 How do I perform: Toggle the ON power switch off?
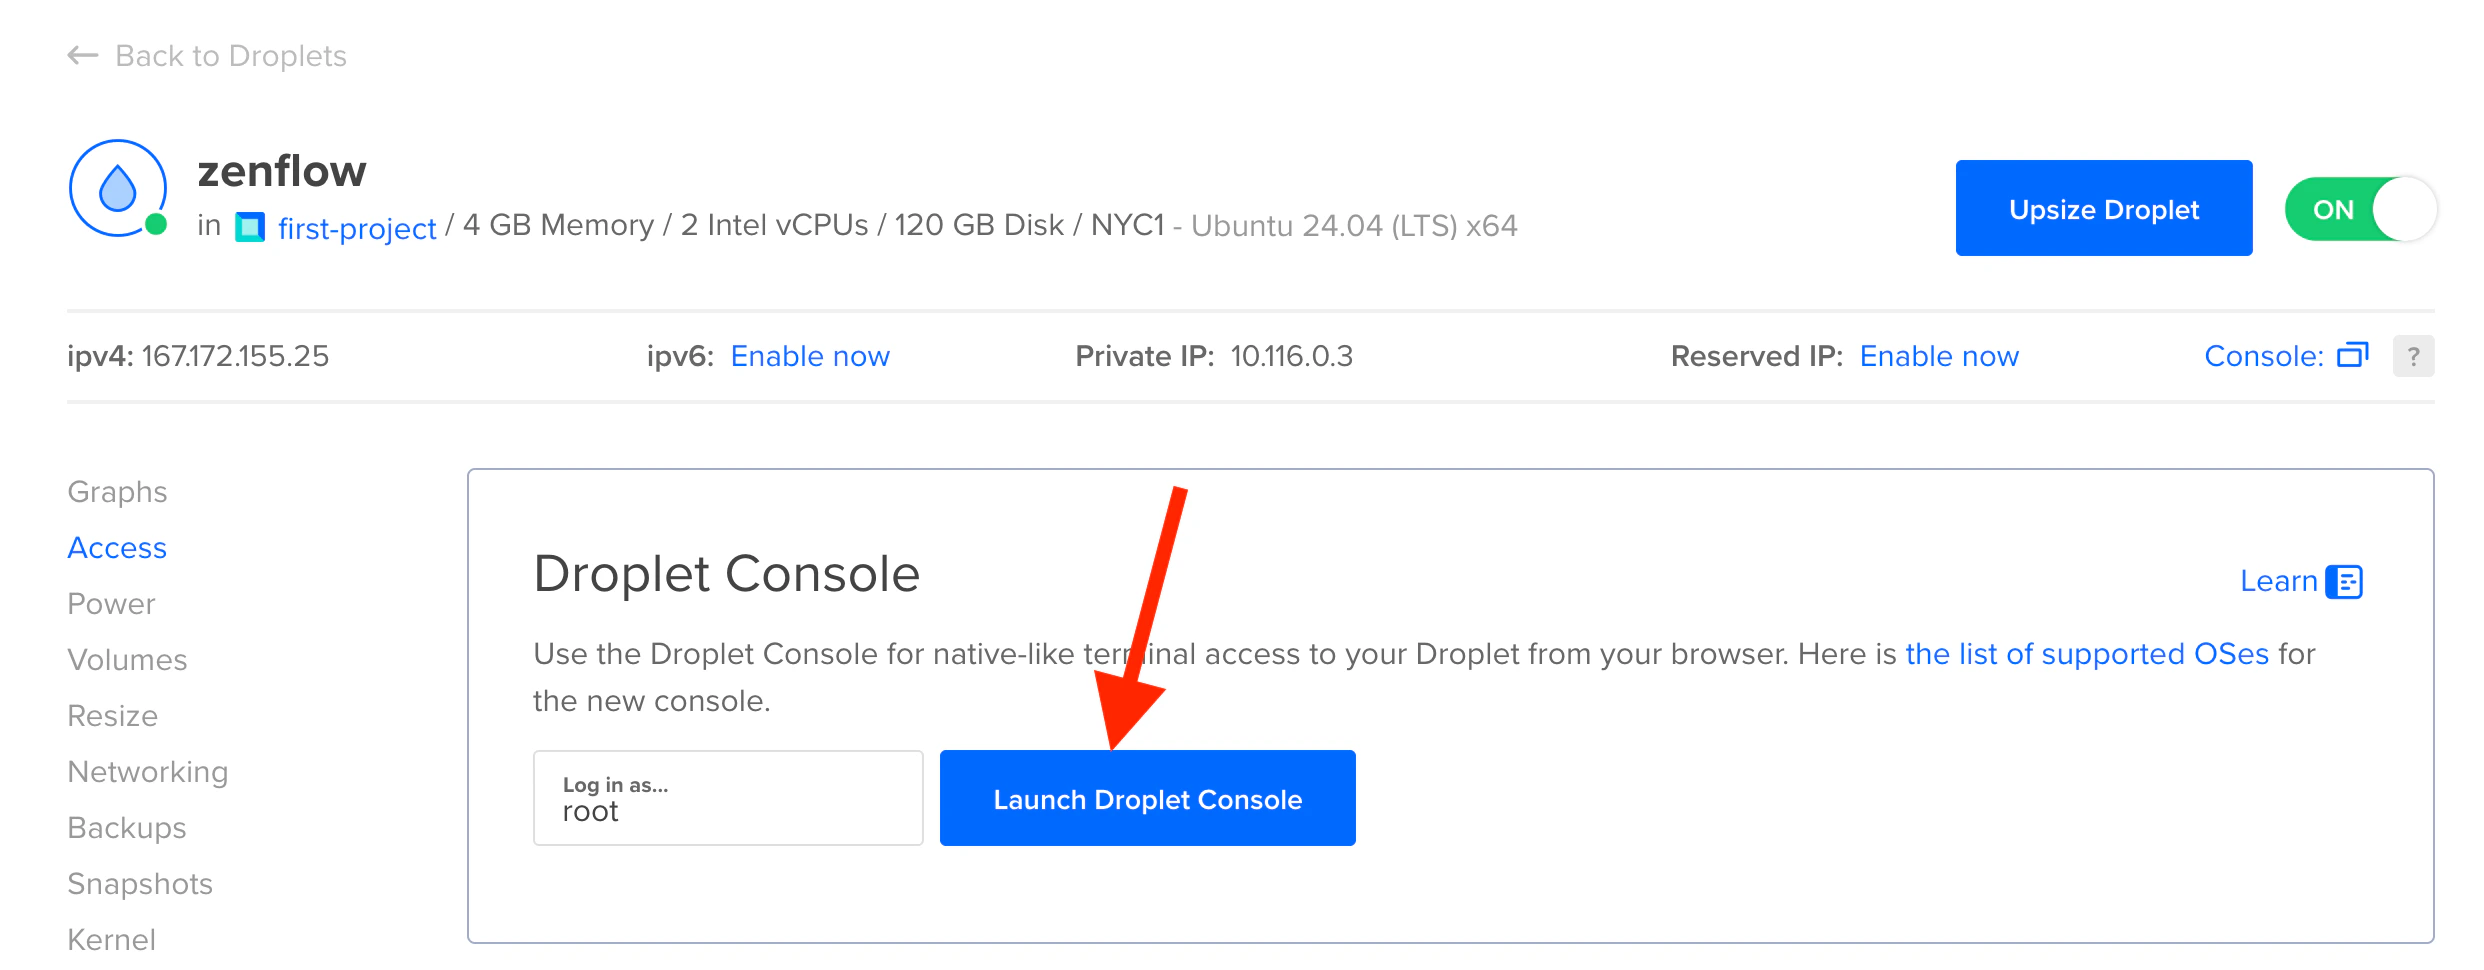[x=2360, y=209]
